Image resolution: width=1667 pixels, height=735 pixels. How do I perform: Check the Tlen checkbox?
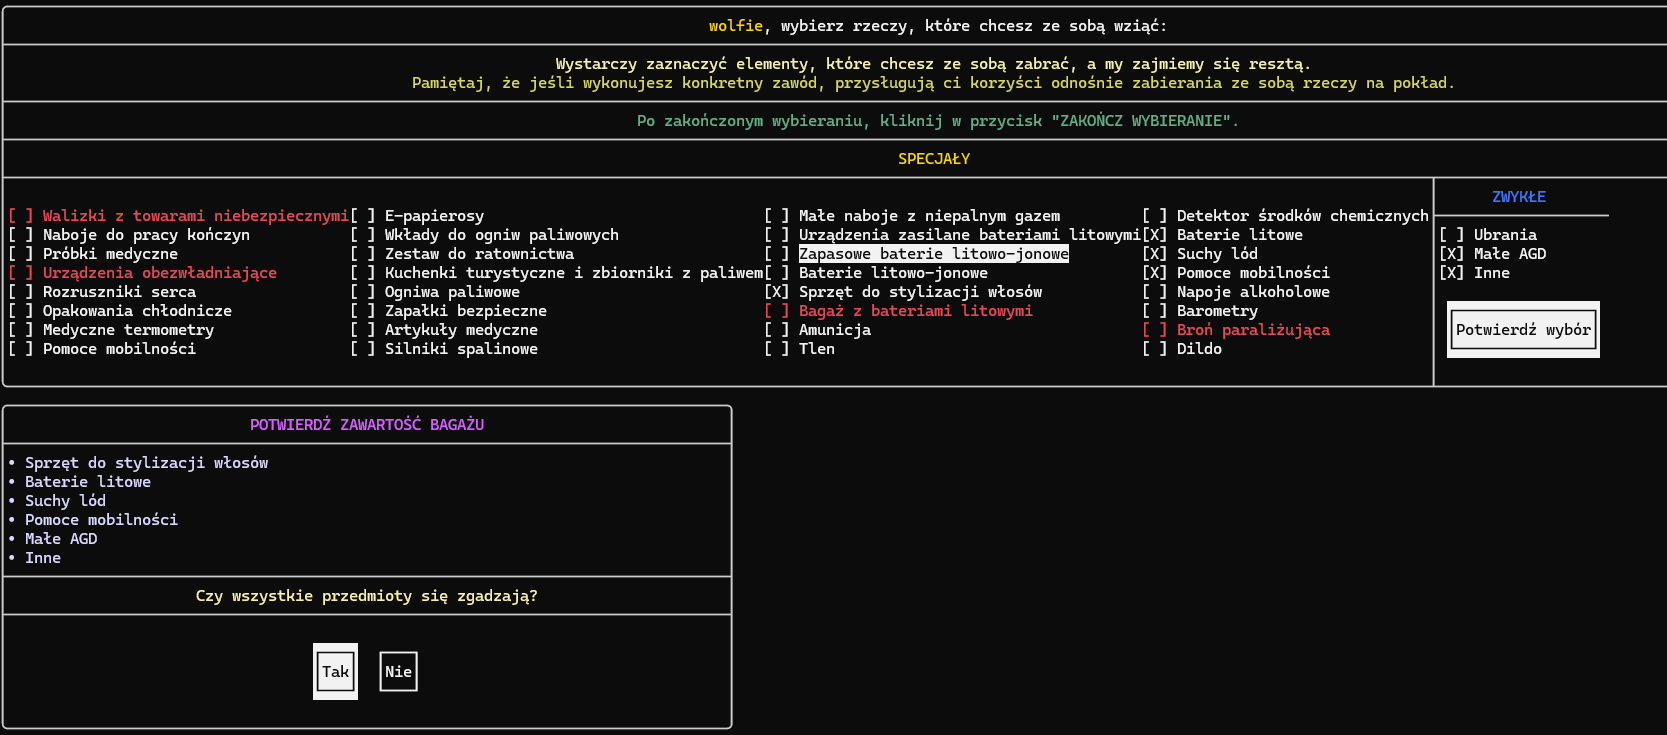pos(777,349)
